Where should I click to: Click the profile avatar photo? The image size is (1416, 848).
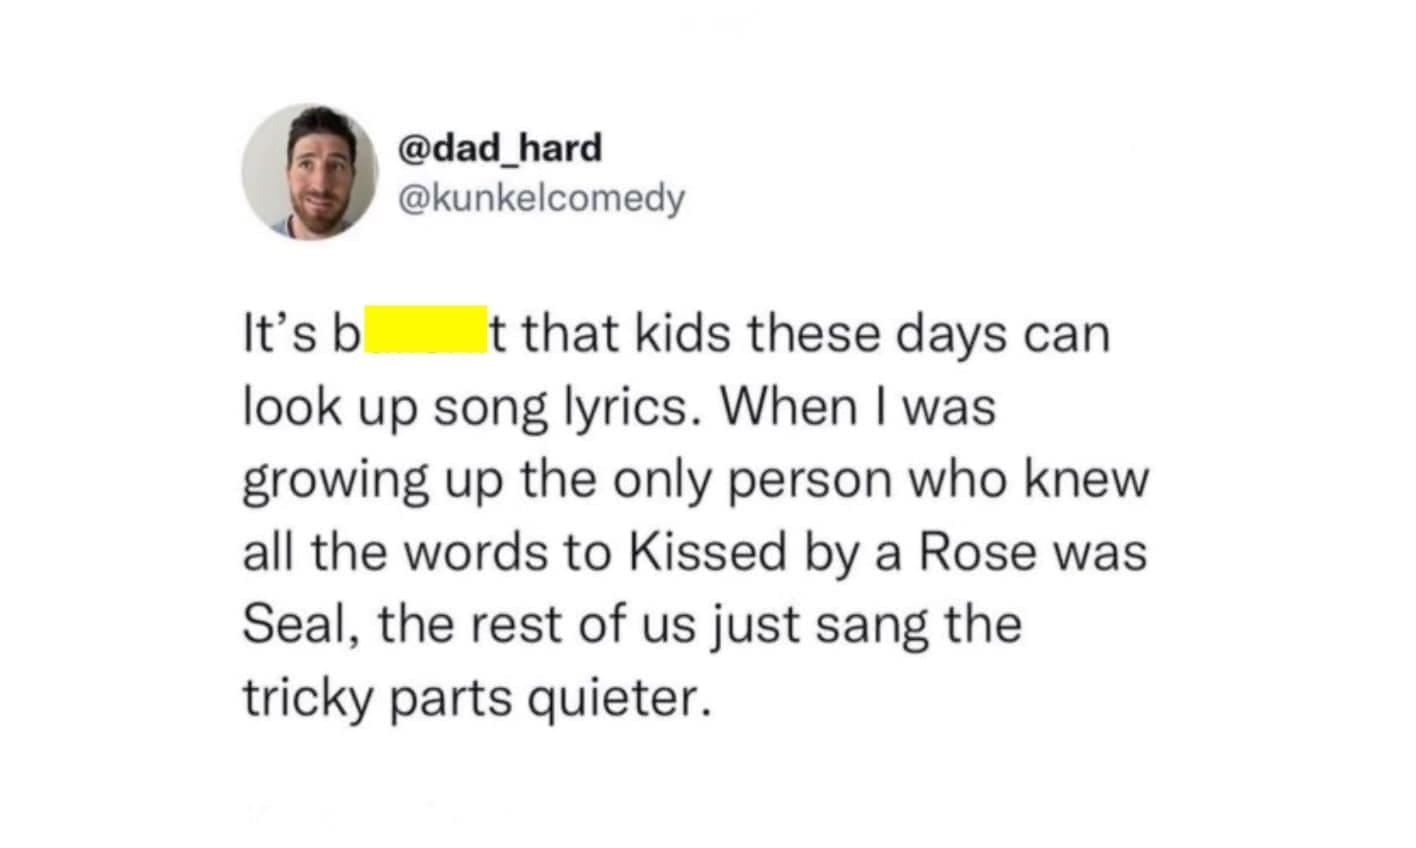310,172
